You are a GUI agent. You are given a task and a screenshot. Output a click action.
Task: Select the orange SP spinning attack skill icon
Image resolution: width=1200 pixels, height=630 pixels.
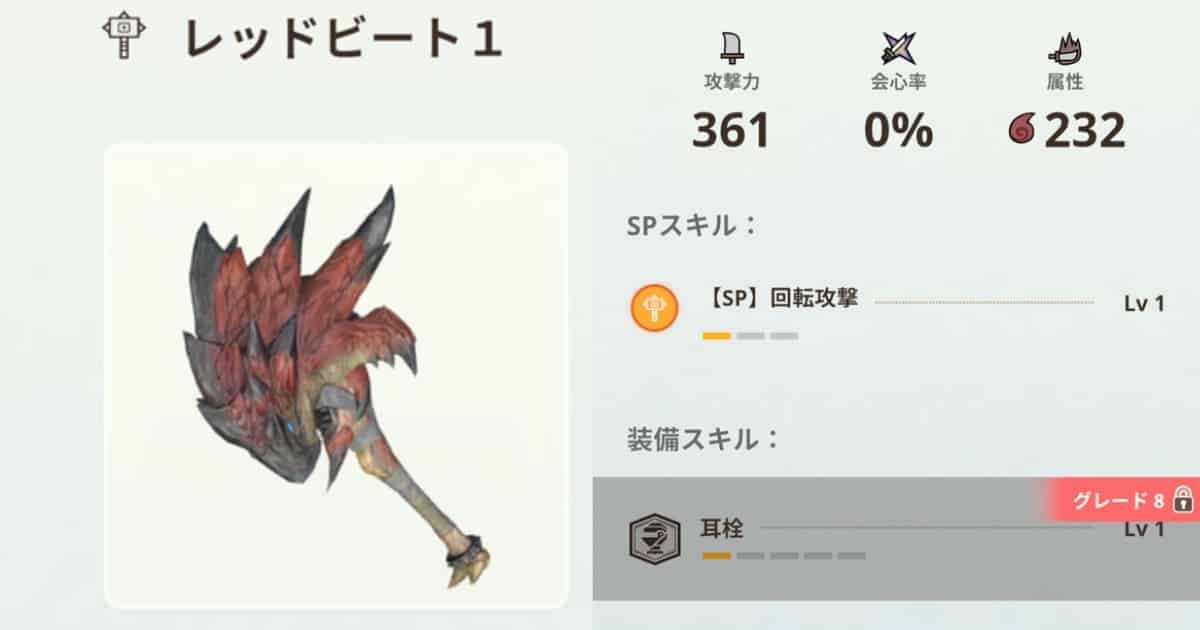[x=654, y=307]
